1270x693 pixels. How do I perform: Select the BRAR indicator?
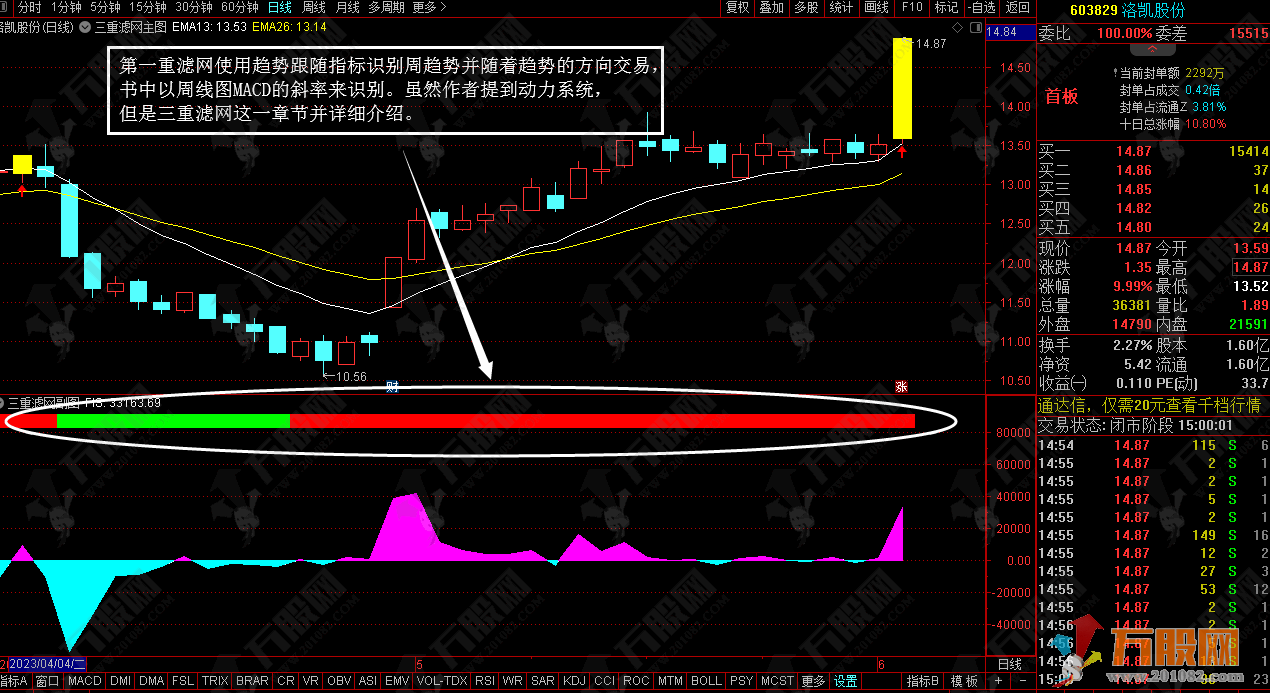252,681
